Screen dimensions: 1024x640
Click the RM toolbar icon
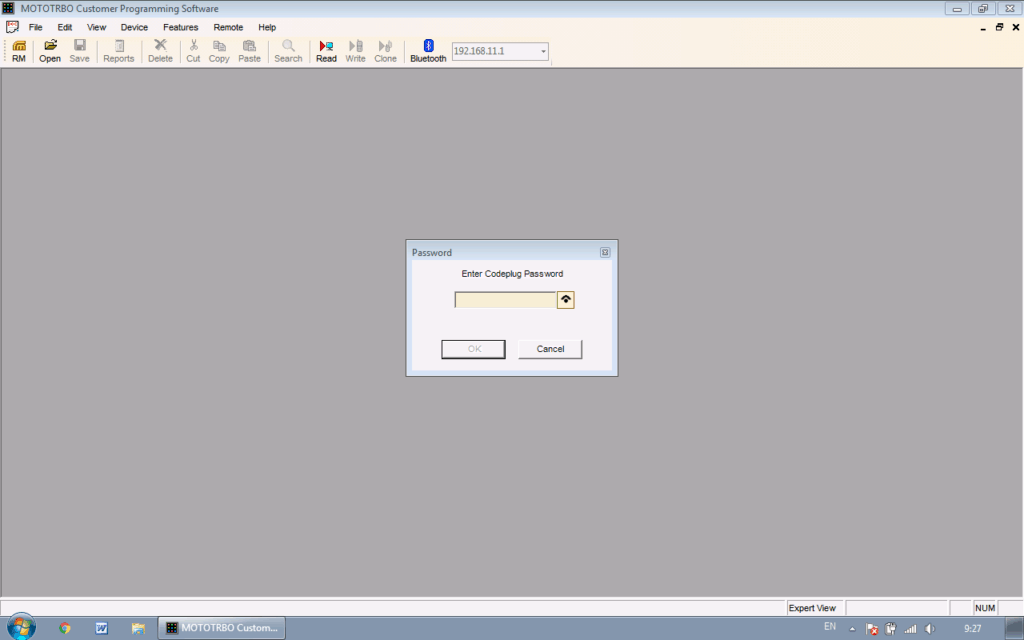[19, 51]
